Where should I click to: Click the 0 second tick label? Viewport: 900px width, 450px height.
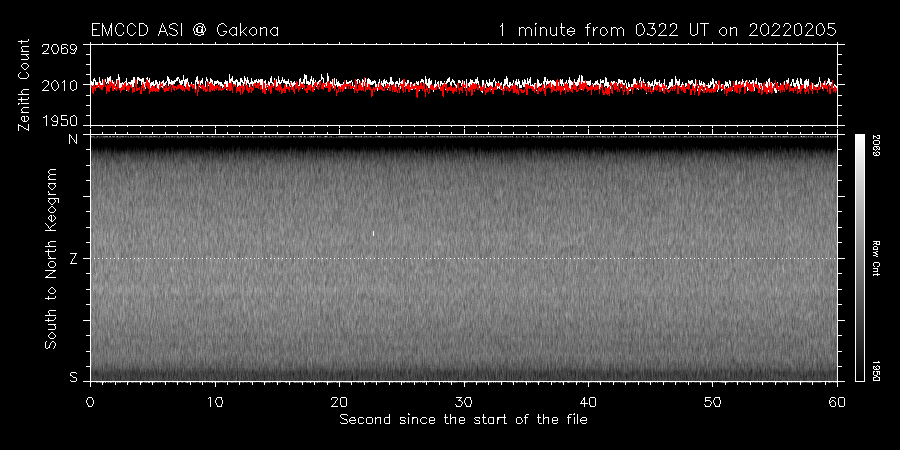tap(90, 401)
